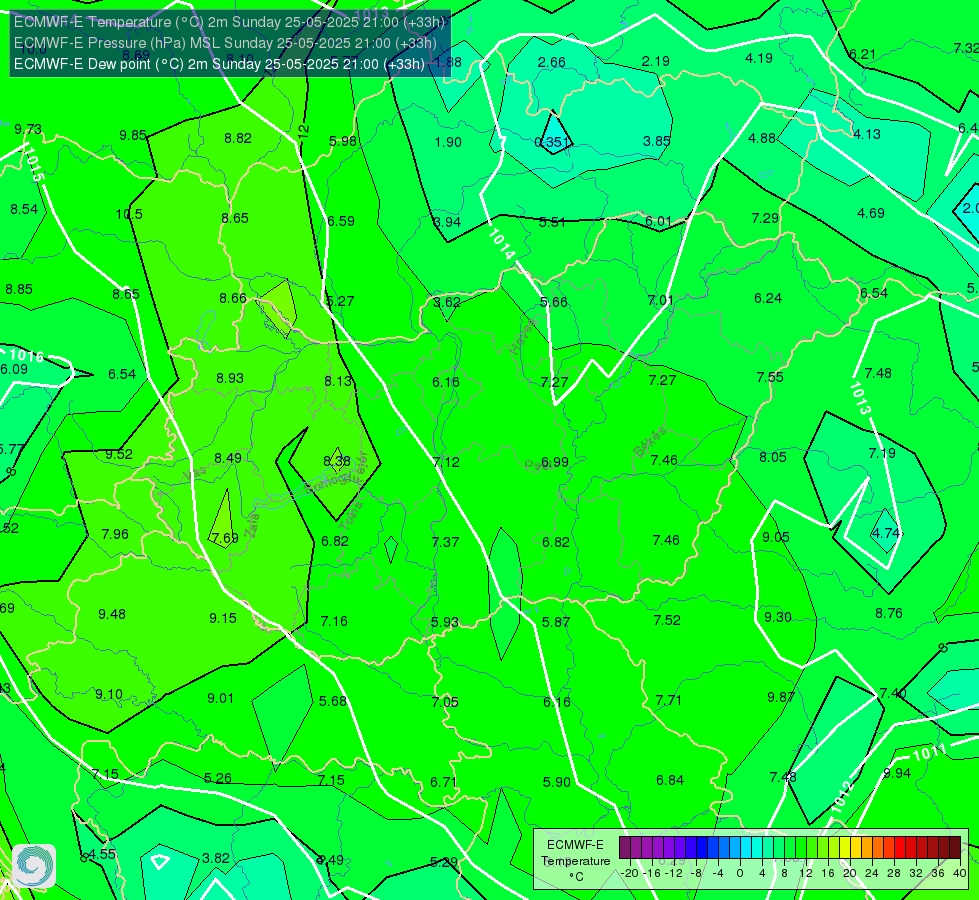979x900 pixels.
Task: Click the 5.66 dew point value
Action: [x=554, y=302]
